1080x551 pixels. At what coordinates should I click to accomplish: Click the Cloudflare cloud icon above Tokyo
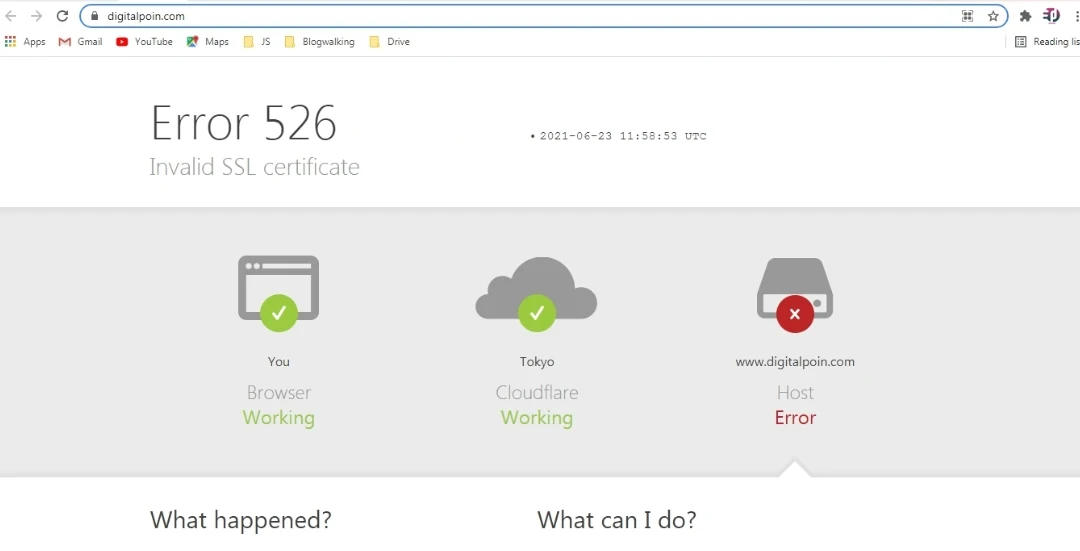pyautogui.click(x=537, y=294)
